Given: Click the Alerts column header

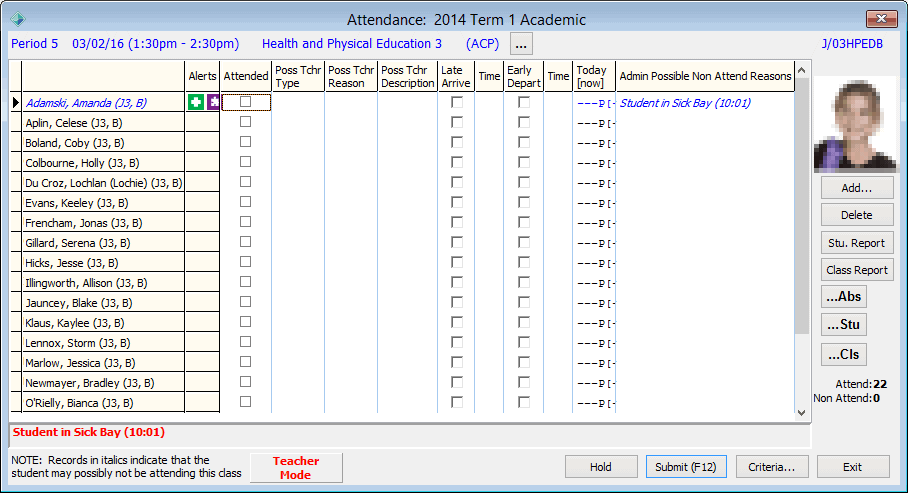Looking at the screenshot, I should click(x=202, y=76).
